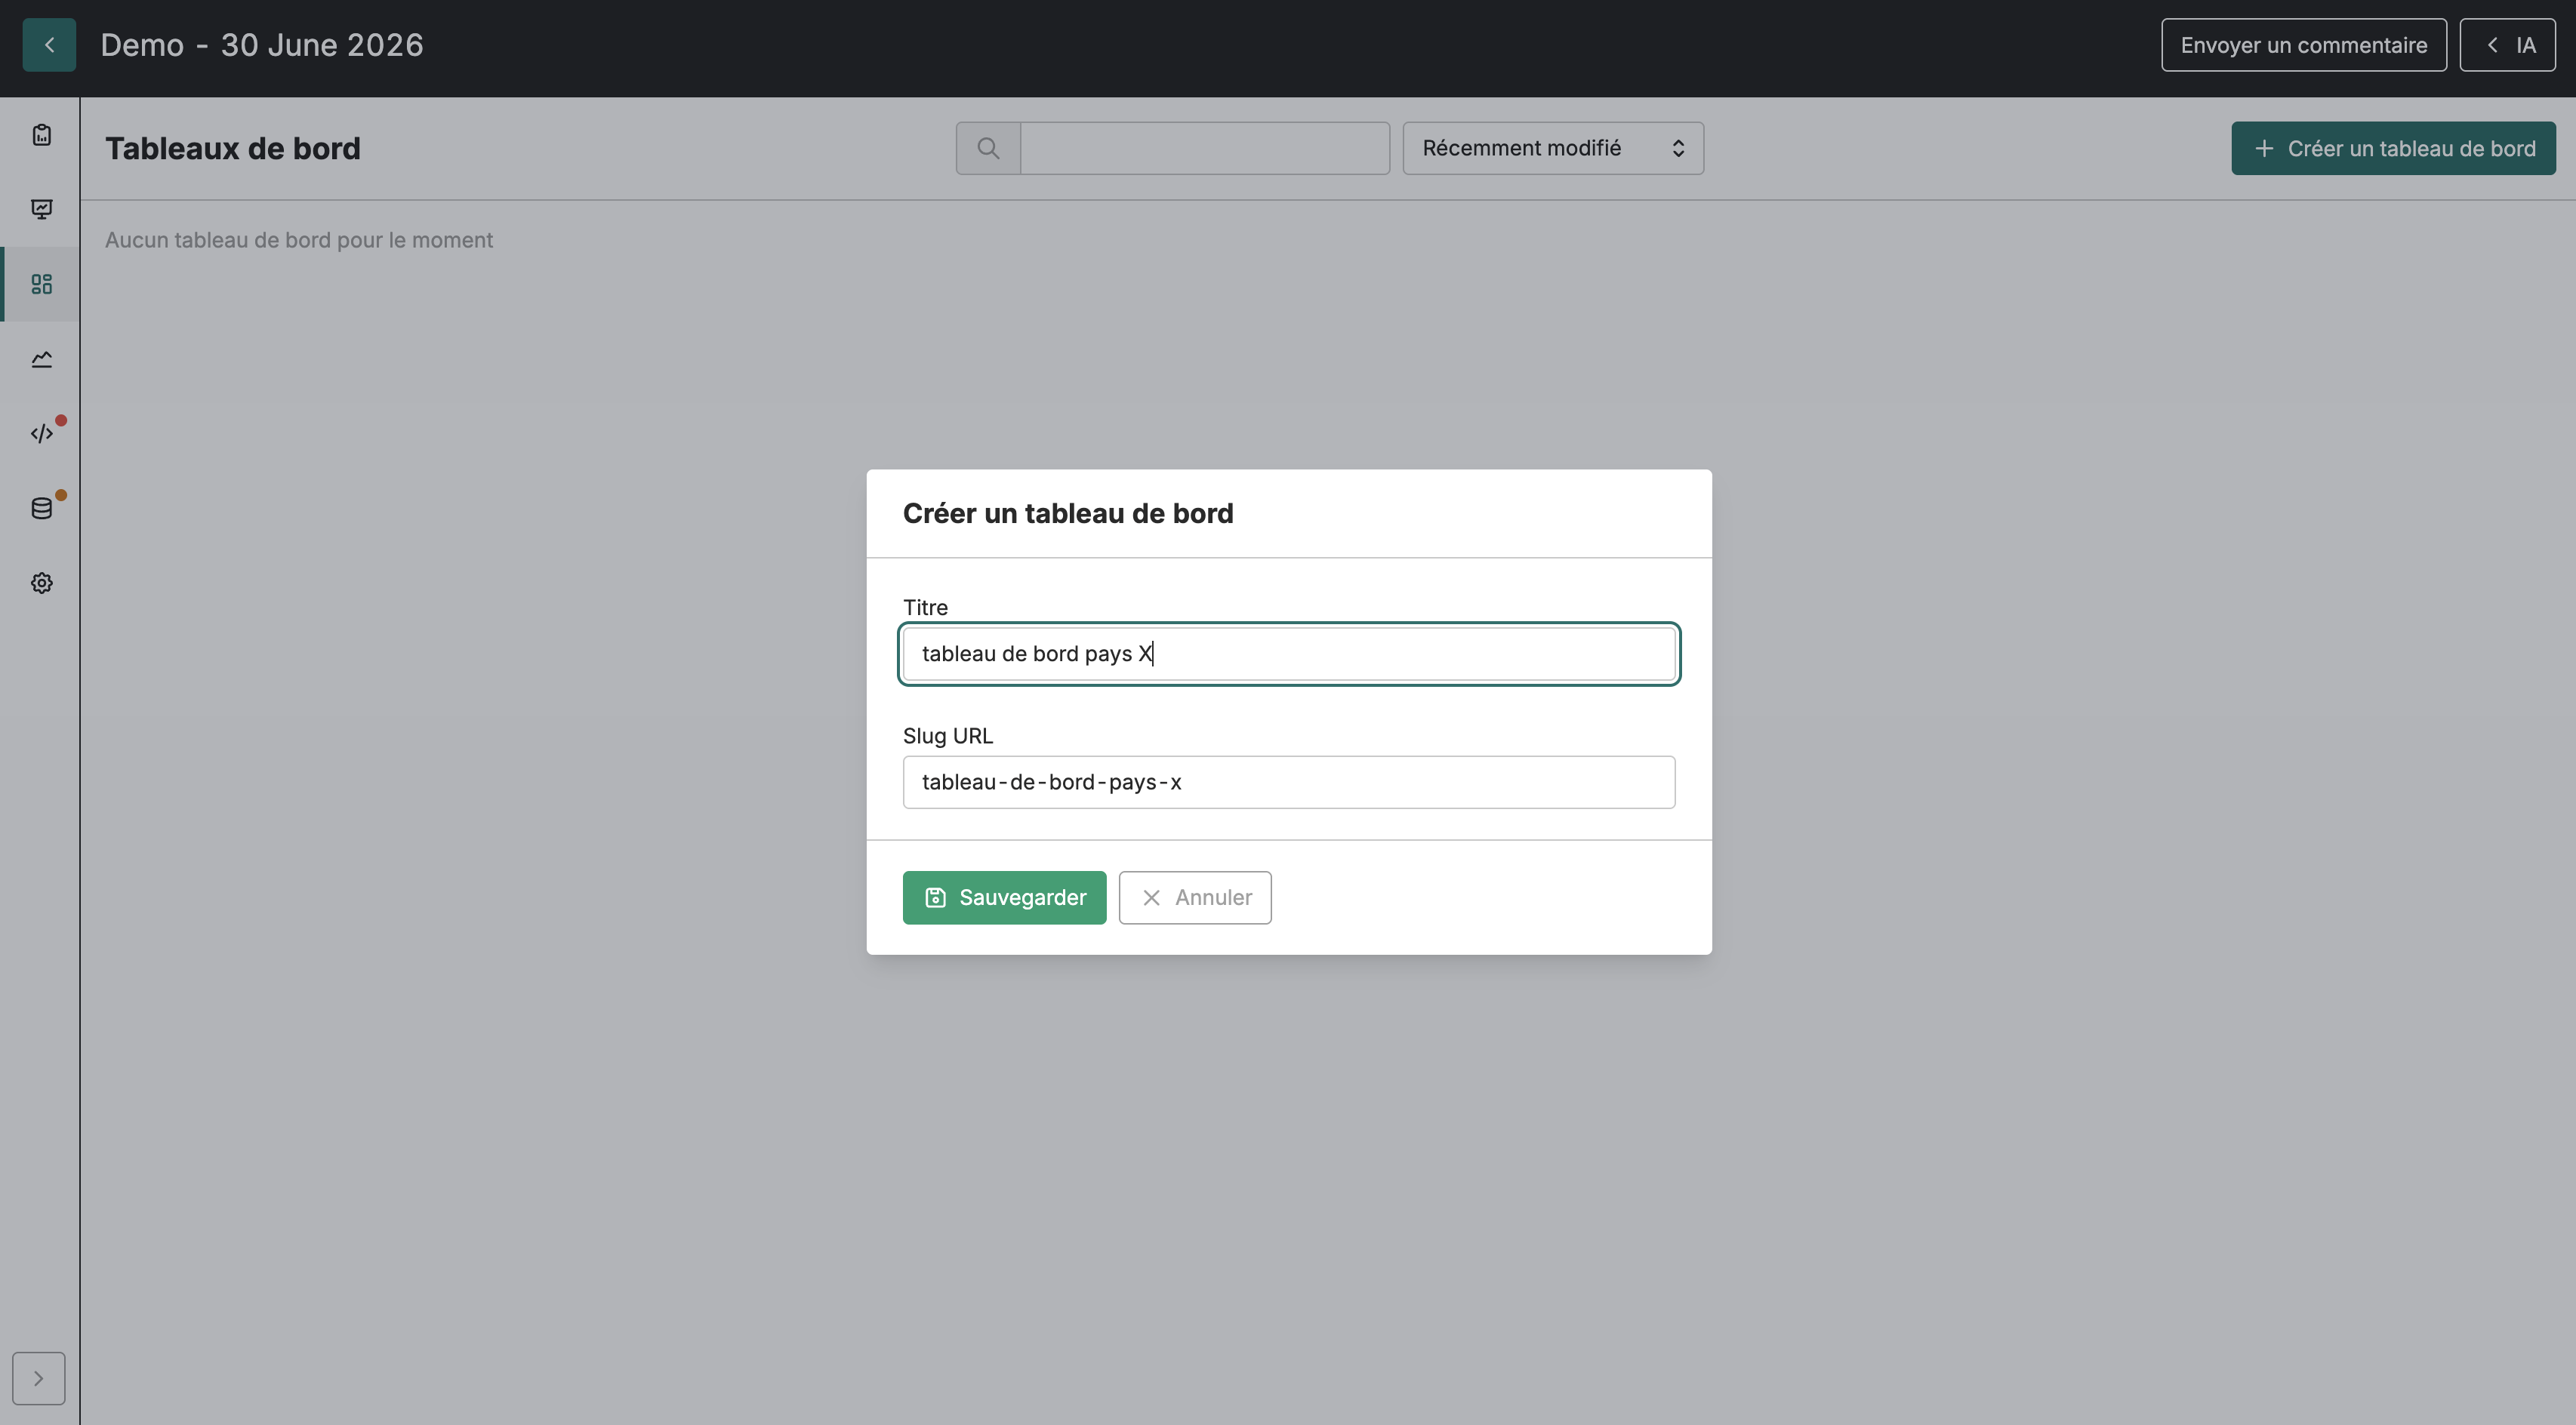
Task: Click the Tableaux de bord heading
Action: 233,148
